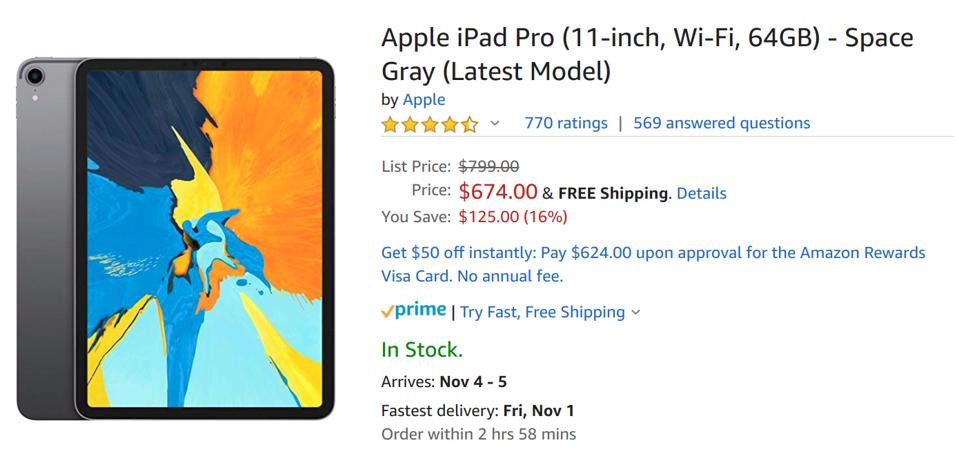Select Try Fast, Free Shipping
Image resolution: width=959 pixels, height=454 pixels.
coord(542,312)
